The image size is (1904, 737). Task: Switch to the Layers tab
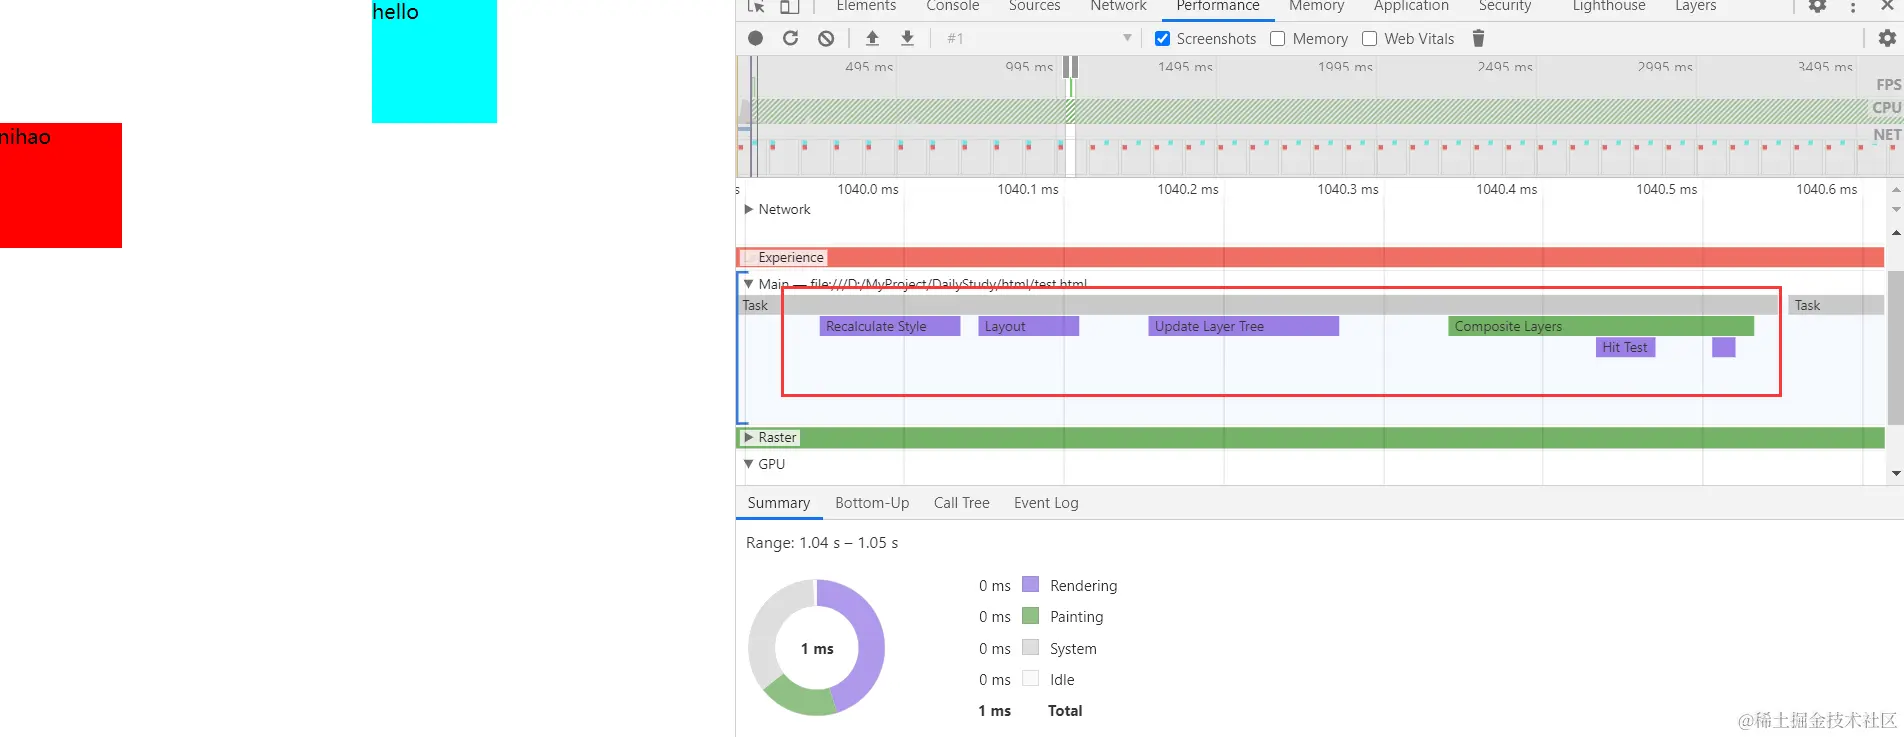(1696, 6)
